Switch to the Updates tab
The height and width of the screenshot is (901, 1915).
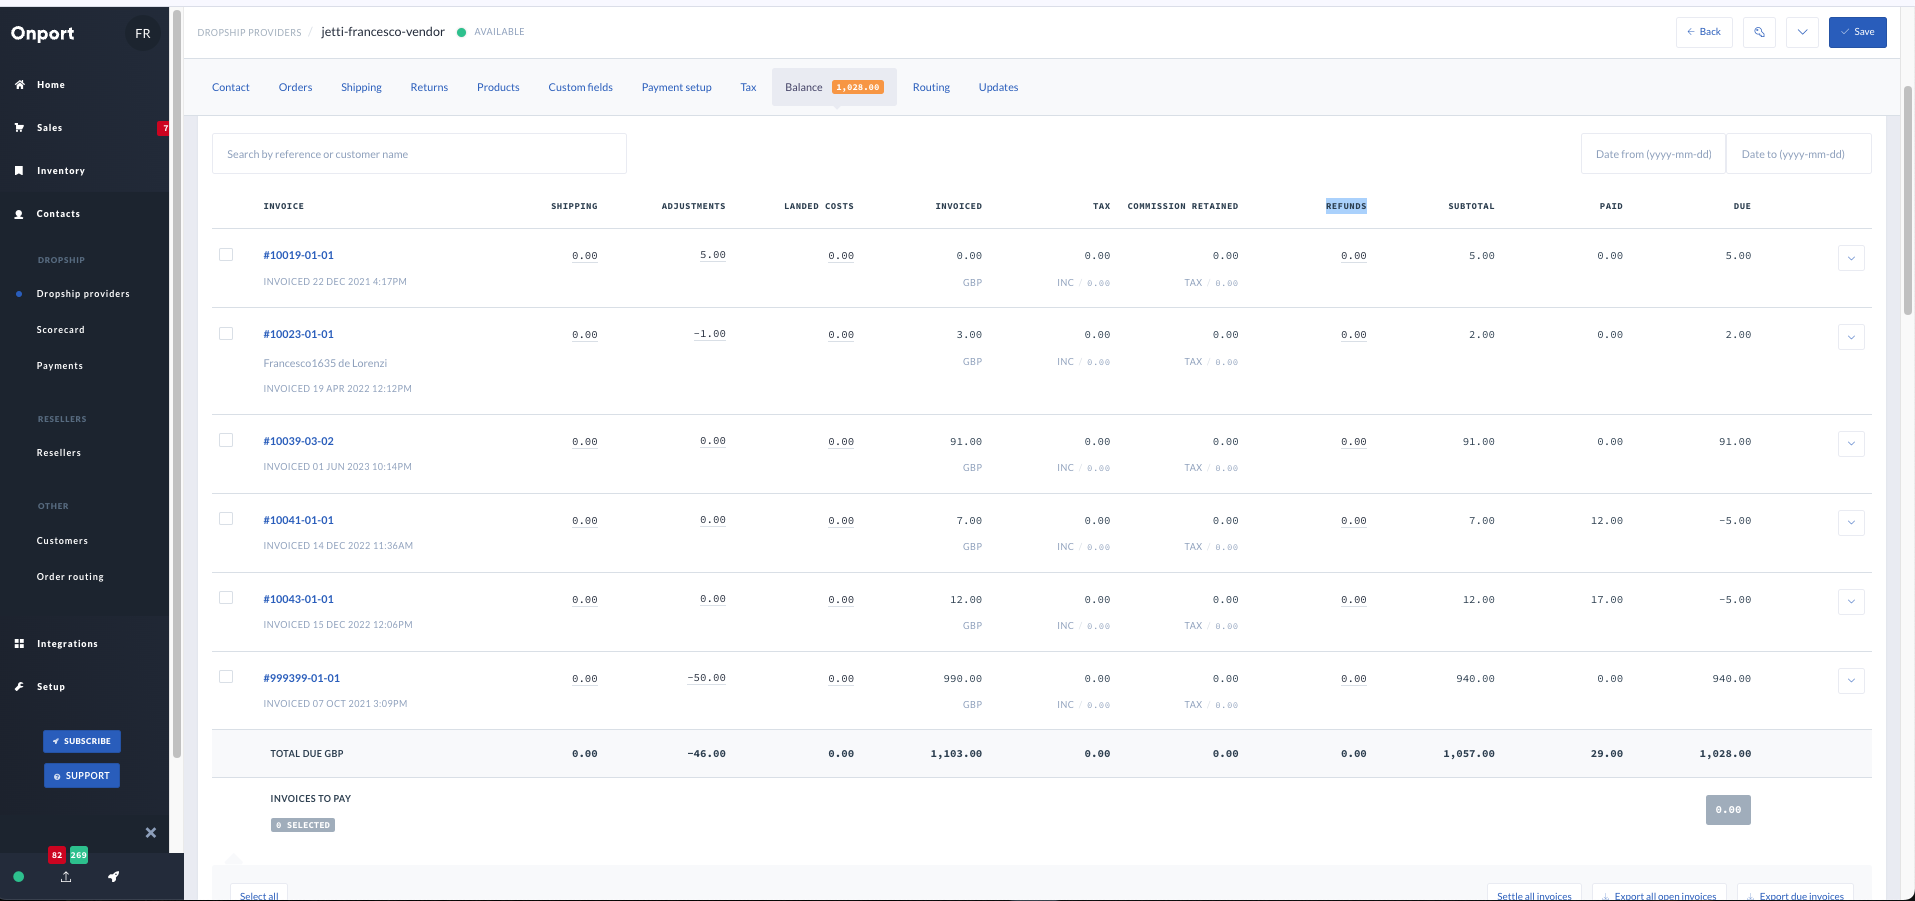[998, 87]
